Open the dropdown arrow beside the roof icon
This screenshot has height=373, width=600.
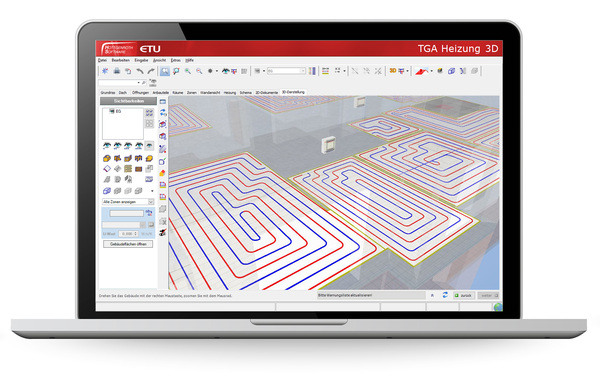[432, 71]
